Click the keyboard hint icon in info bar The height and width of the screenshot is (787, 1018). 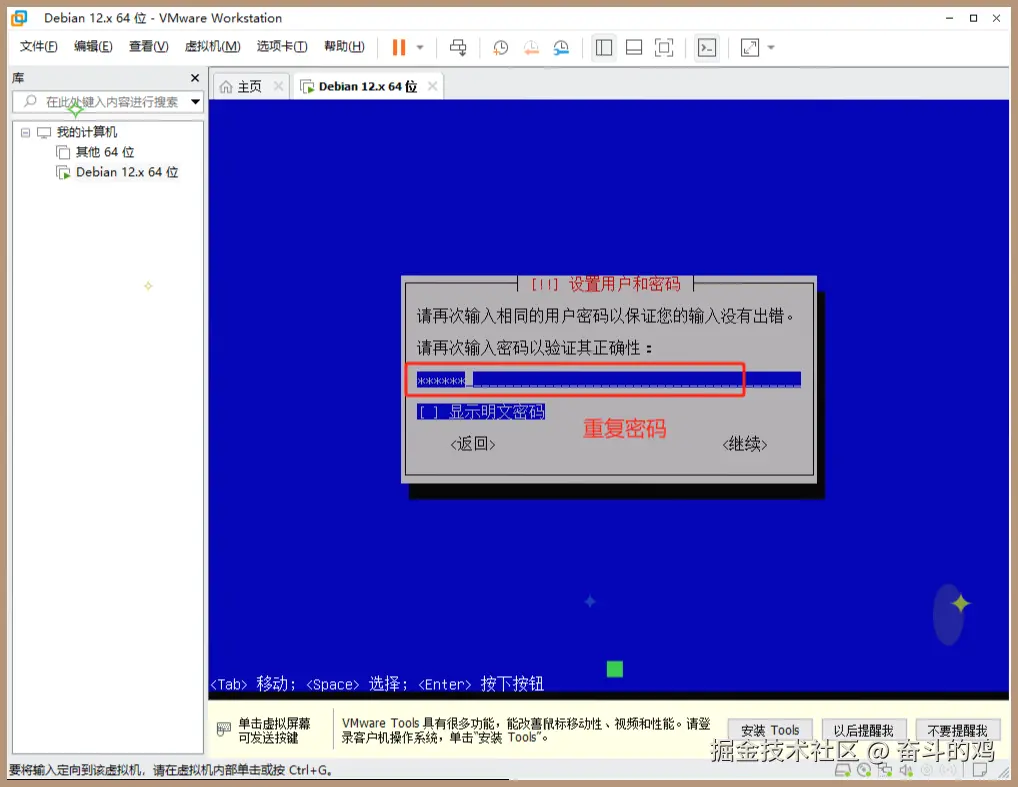tap(223, 729)
